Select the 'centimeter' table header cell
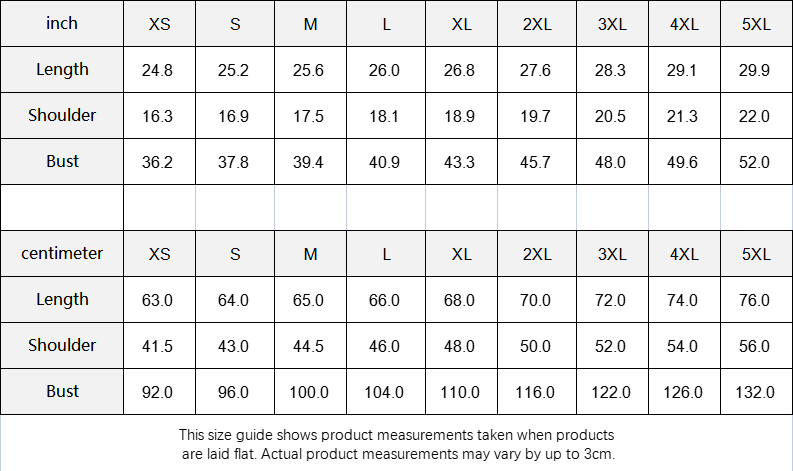 click(x=62, y=253)
